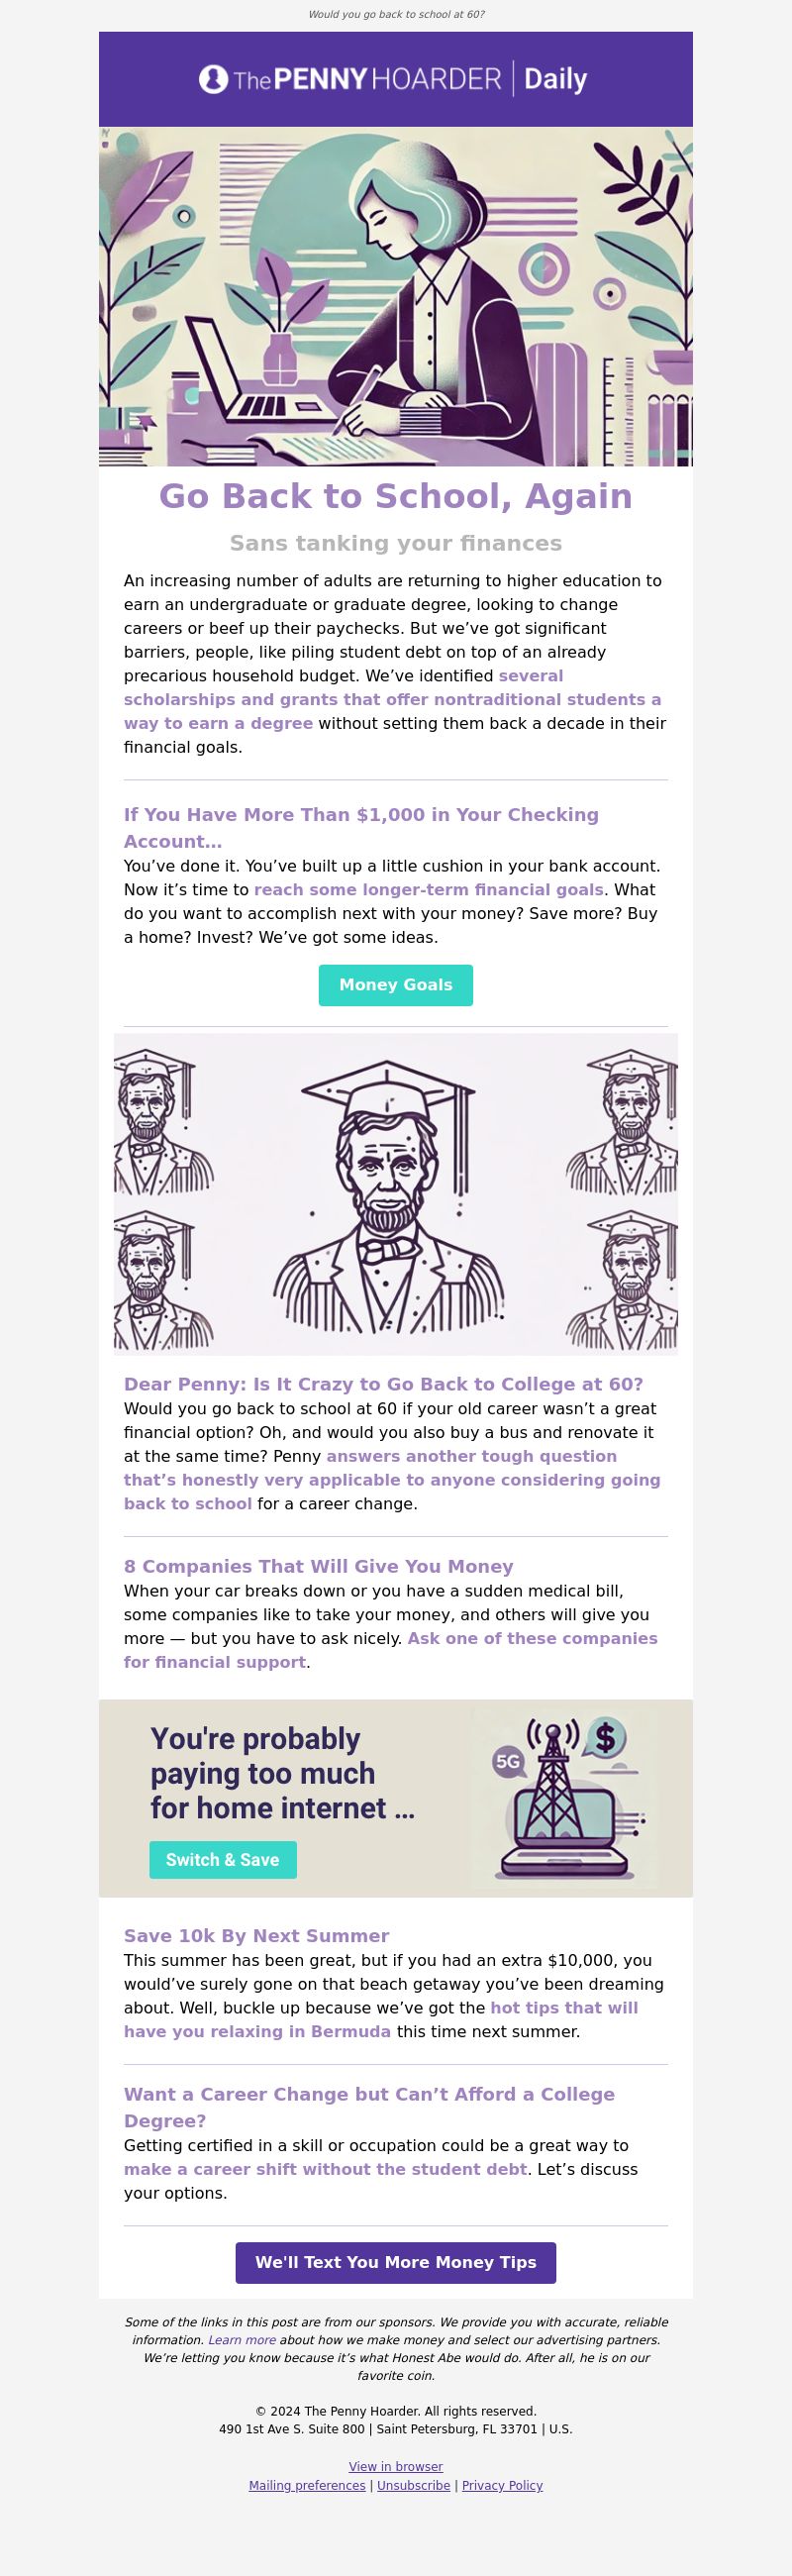792x2576 pixels.
Task: Click the Unsubscribe link in the footer
Action: (x=413, y=2485)
